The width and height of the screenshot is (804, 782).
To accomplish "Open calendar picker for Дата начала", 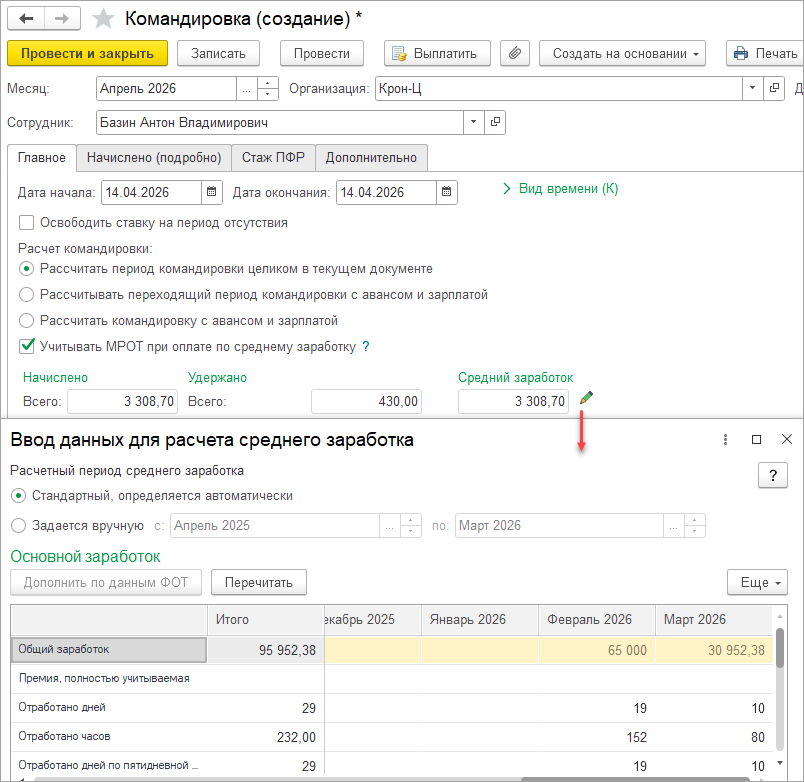I will [211, 192].
